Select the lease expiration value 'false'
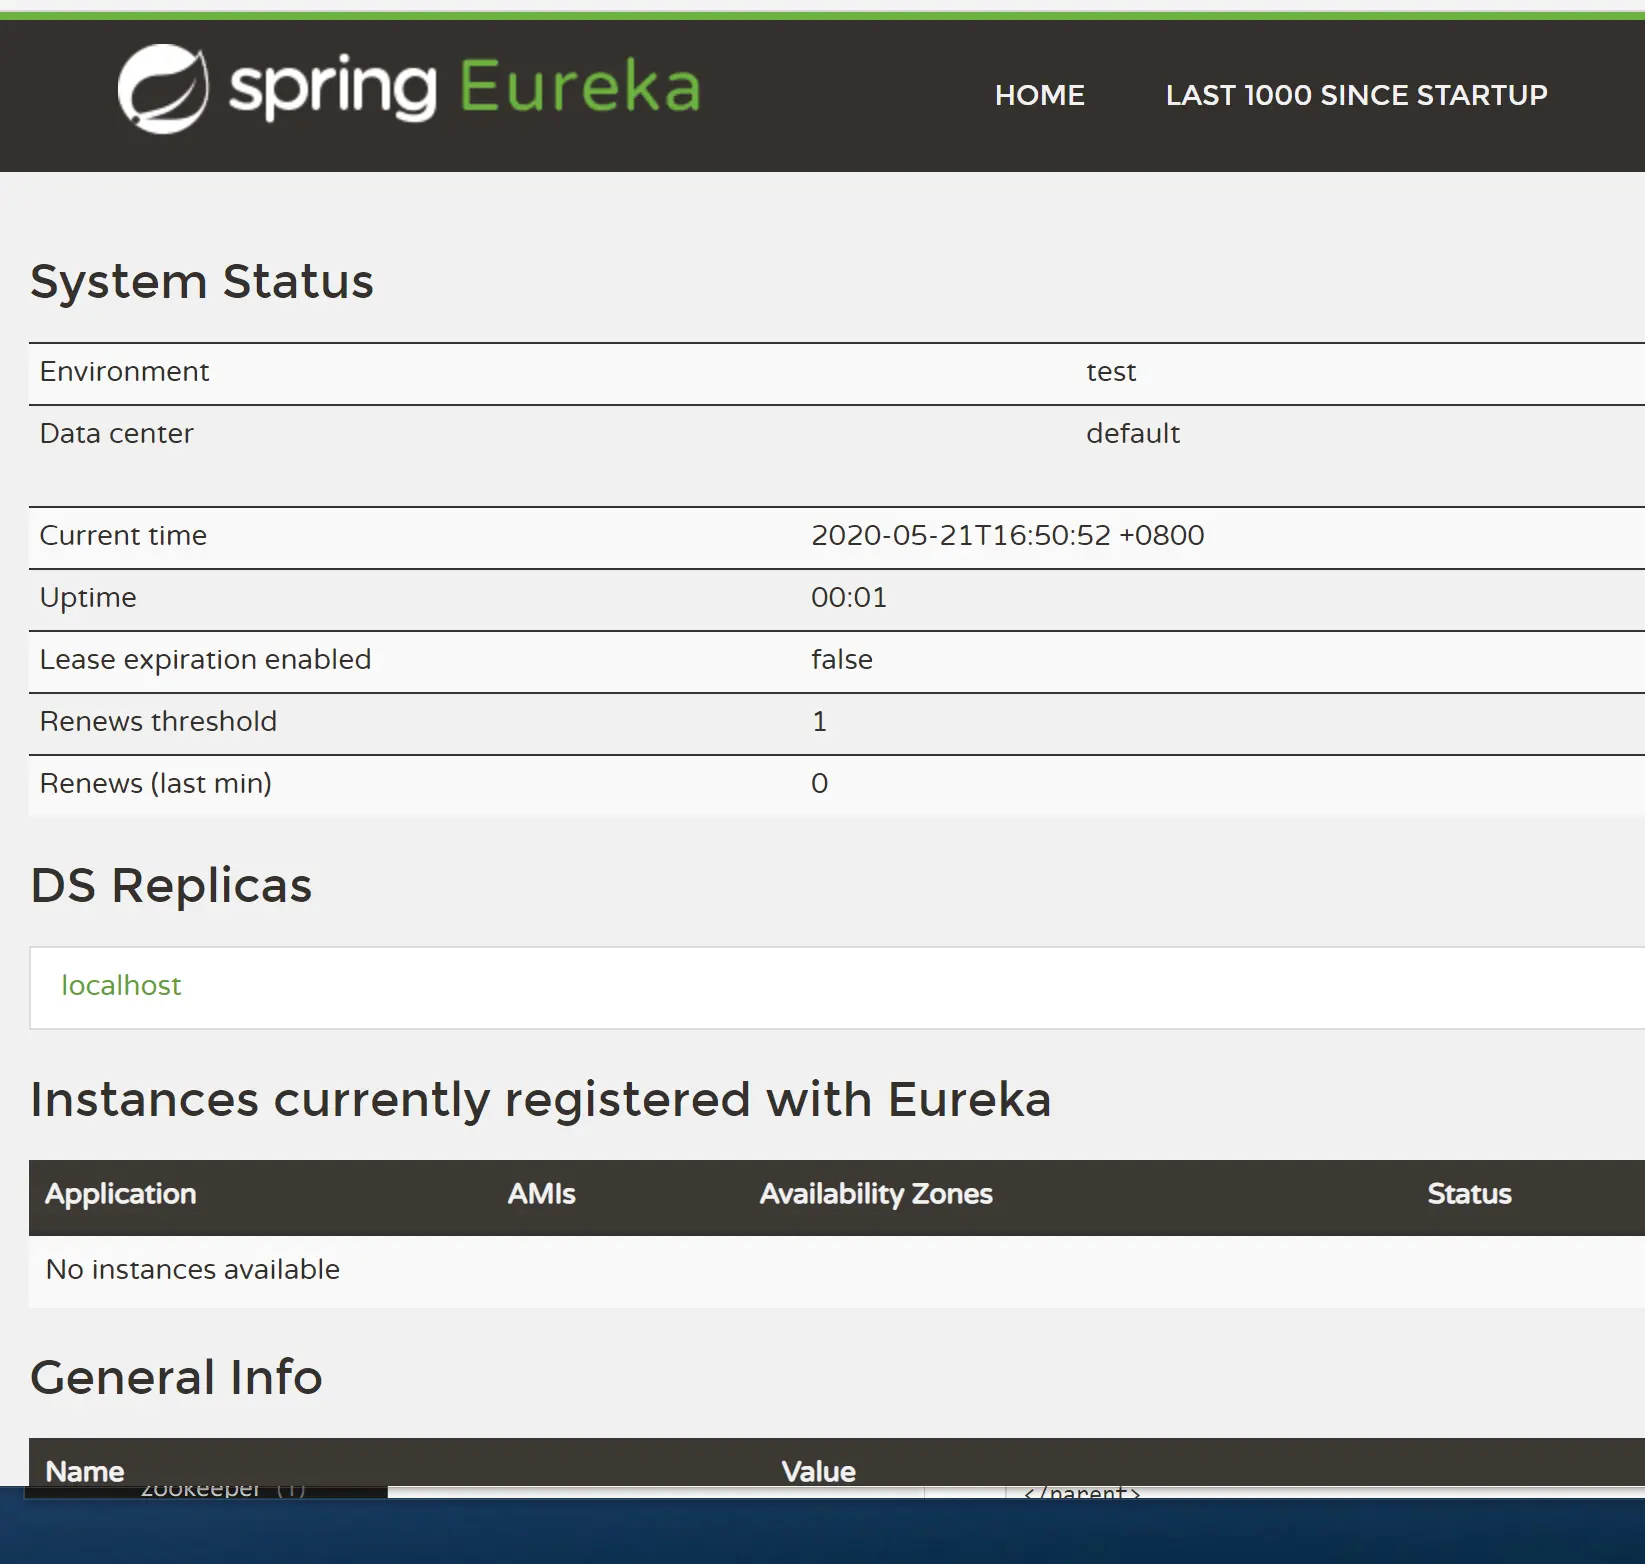This screenshot has width=1645, height=1564. (842, 660)
